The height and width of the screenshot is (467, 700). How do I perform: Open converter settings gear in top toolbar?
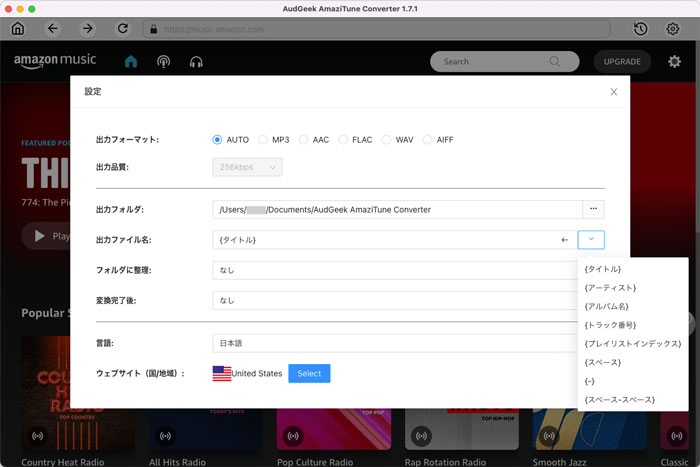(673, 29)
